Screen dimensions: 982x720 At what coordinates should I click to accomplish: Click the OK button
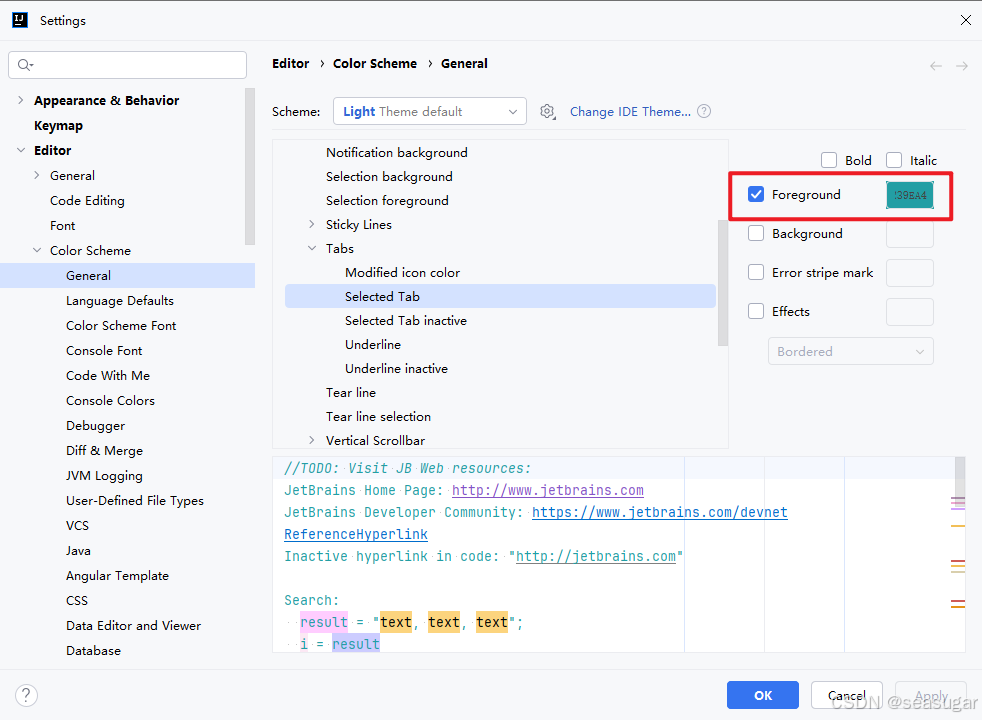tap(763, 695)
